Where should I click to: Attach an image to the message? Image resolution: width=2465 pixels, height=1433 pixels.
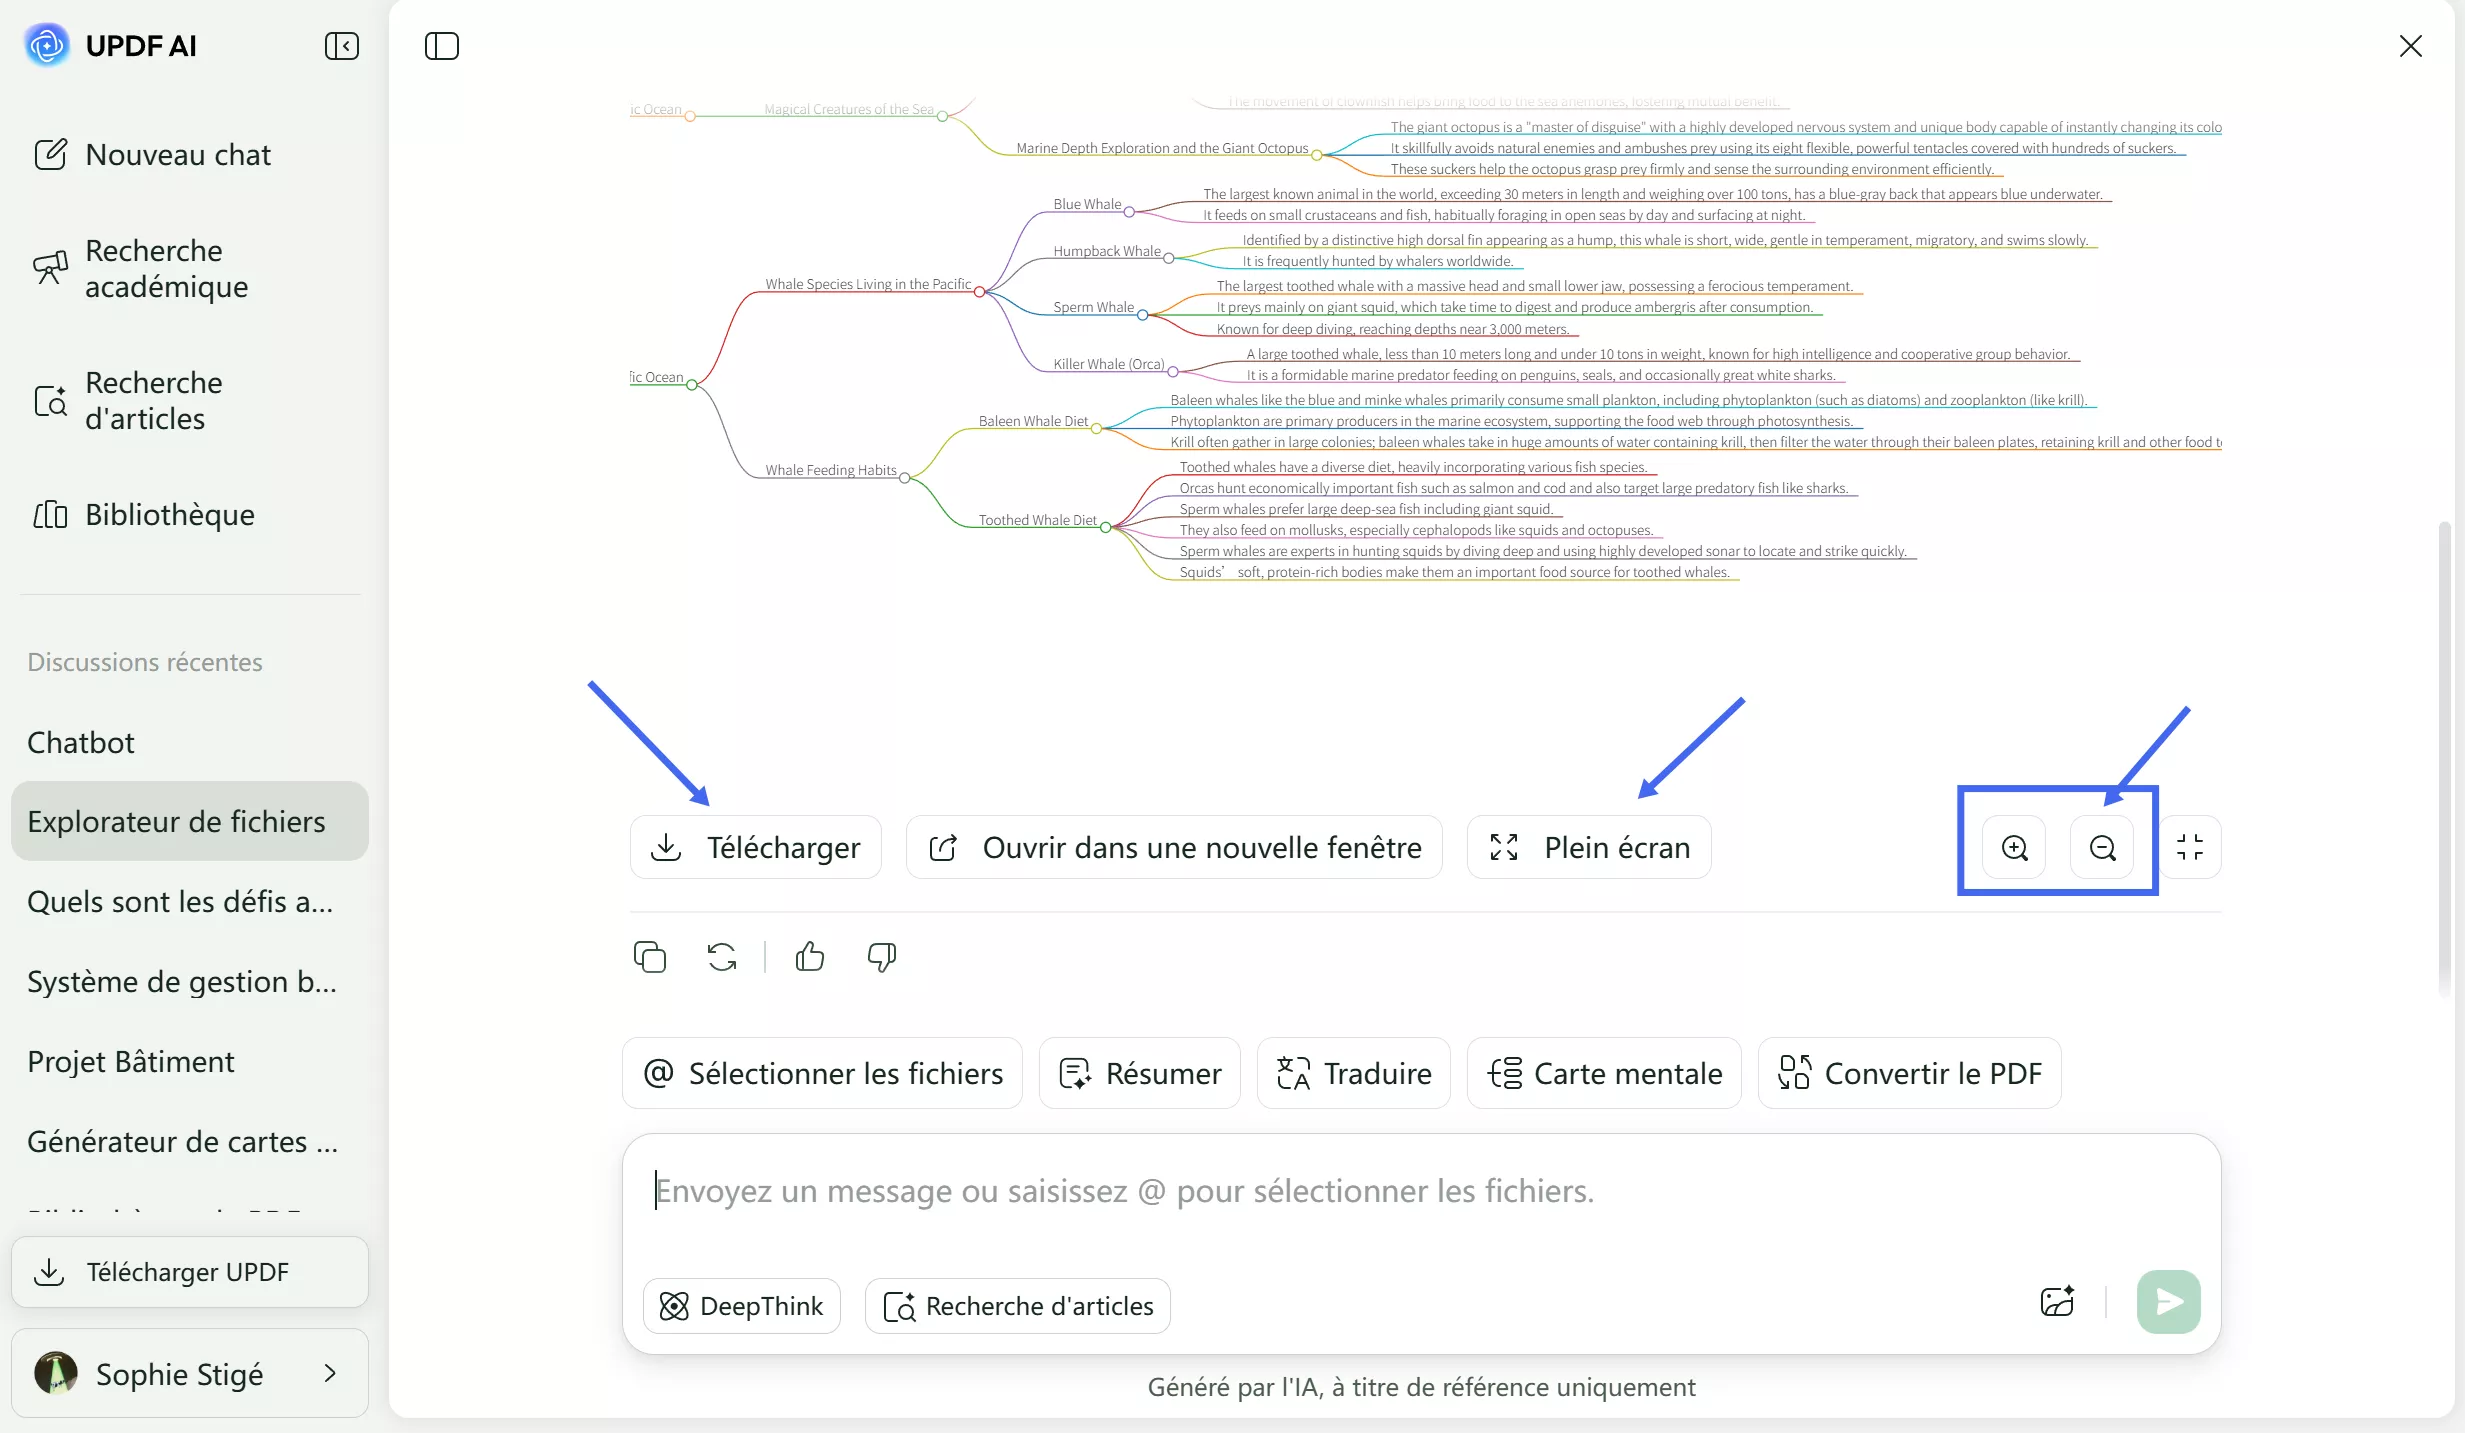[x=2055, y=1302]
